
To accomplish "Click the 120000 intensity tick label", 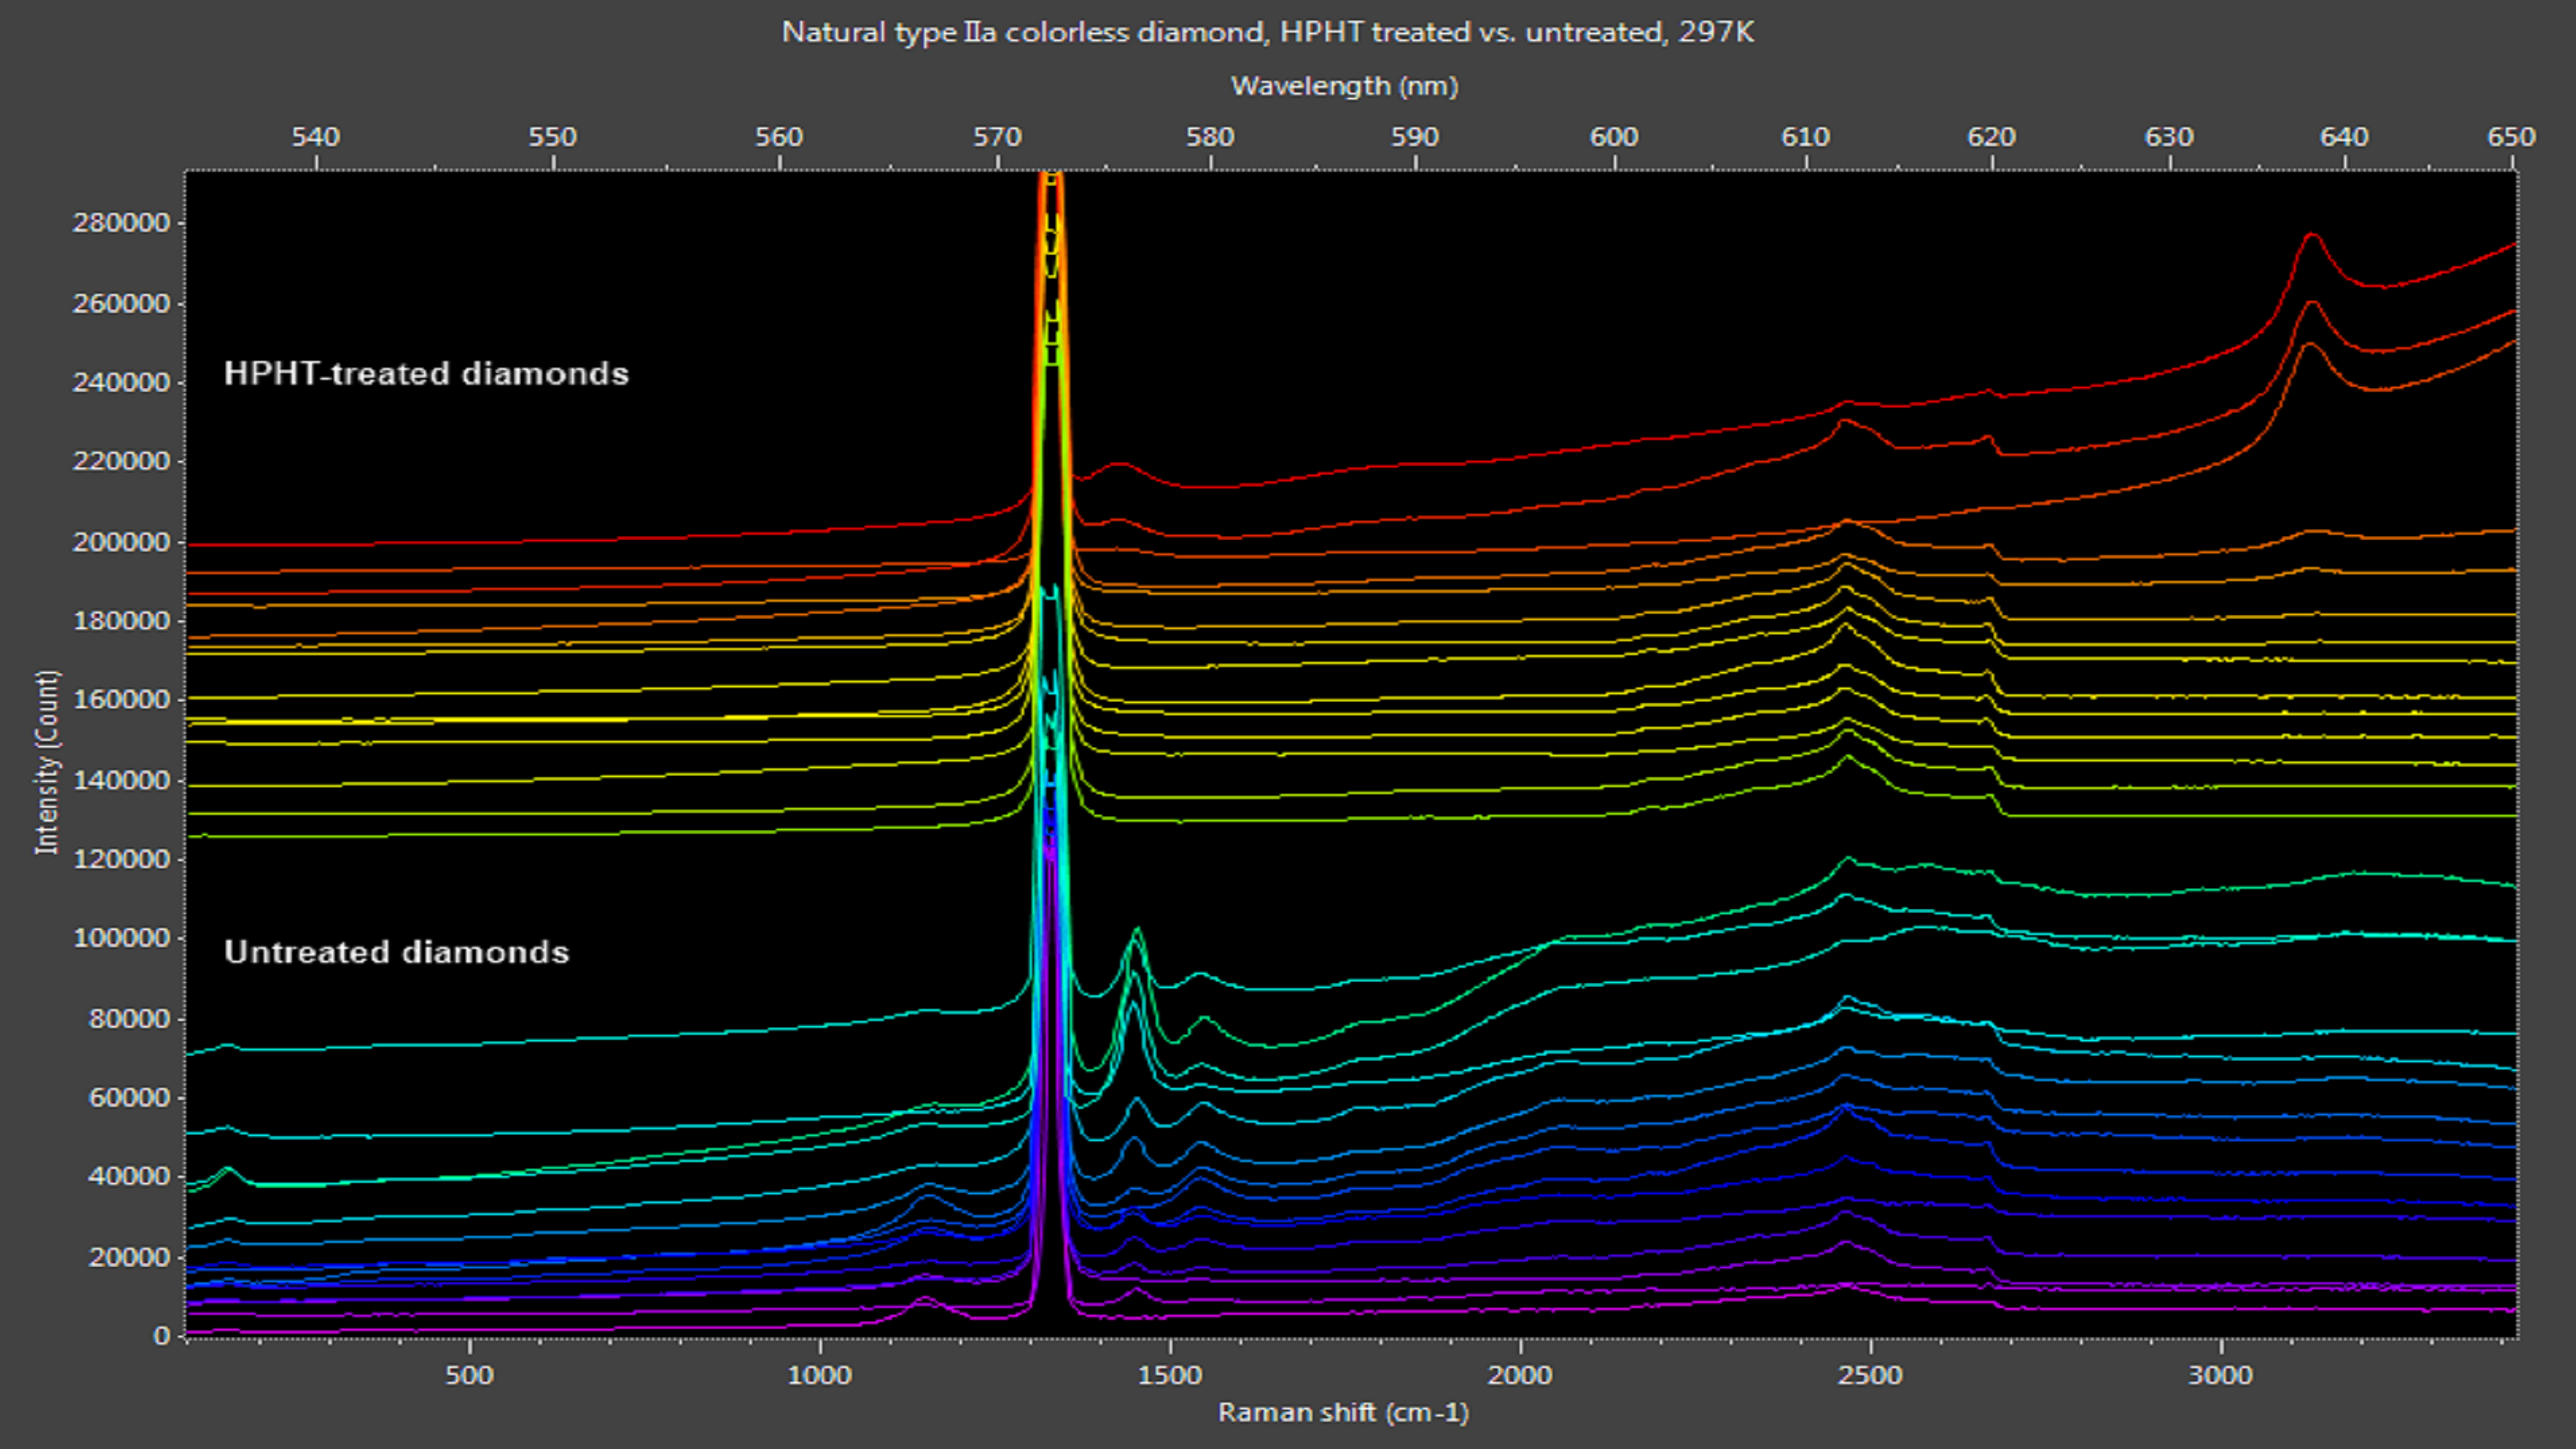I will [121, 860].
